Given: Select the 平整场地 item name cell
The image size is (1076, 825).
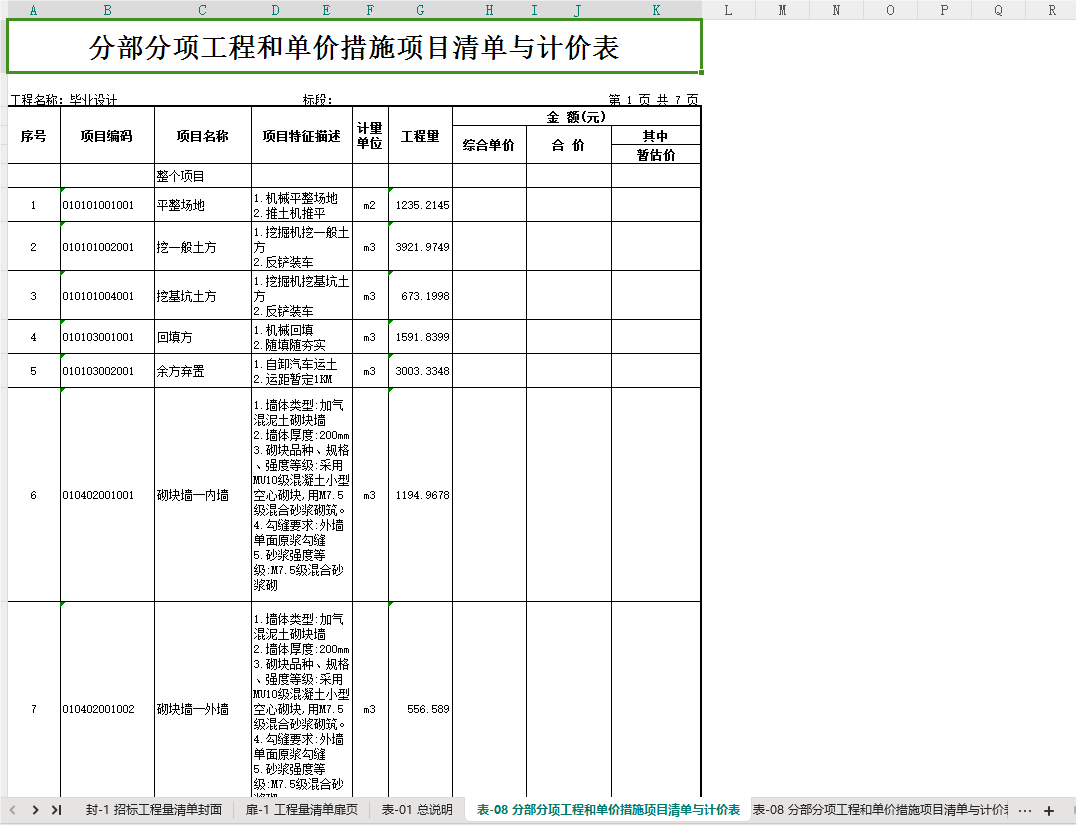Looking at the screenshot, I should [x=202, y=205].
